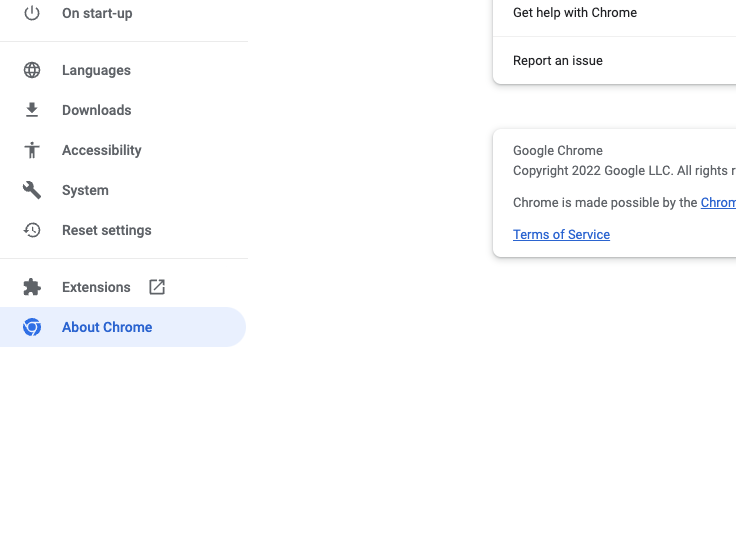736x533 pixels.
Task: Click the Languages globe icon
Action: pyautogui.click(x=32, y=70)
